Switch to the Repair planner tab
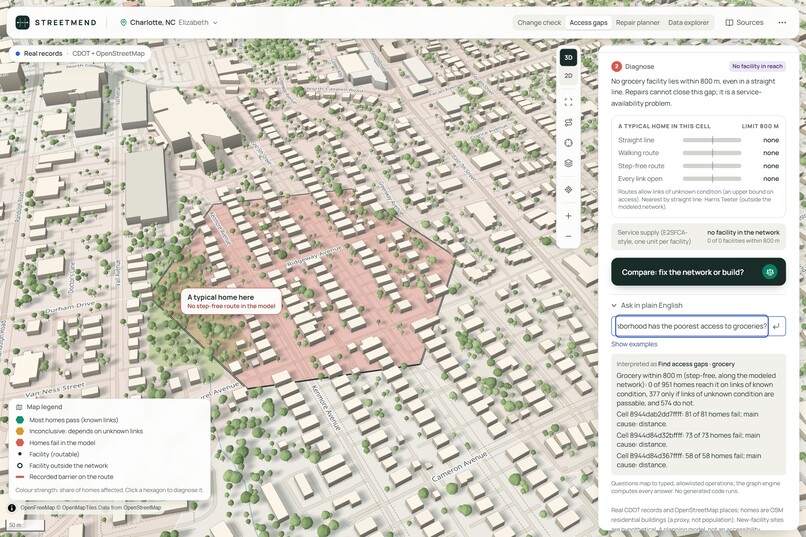Image resolution: width=806 pixels, height=537 pixels. 637,23
